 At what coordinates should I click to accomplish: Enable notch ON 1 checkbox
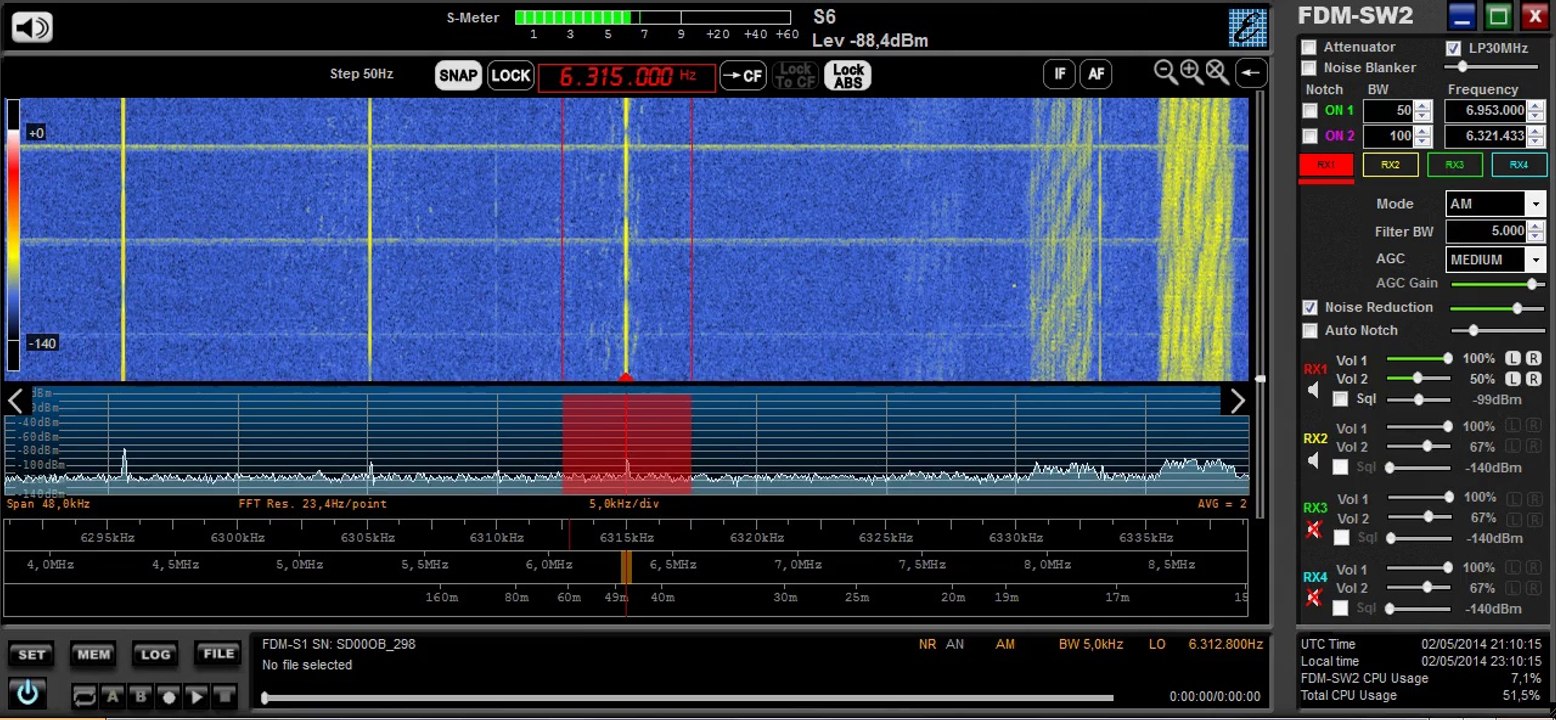[1310, 110]
